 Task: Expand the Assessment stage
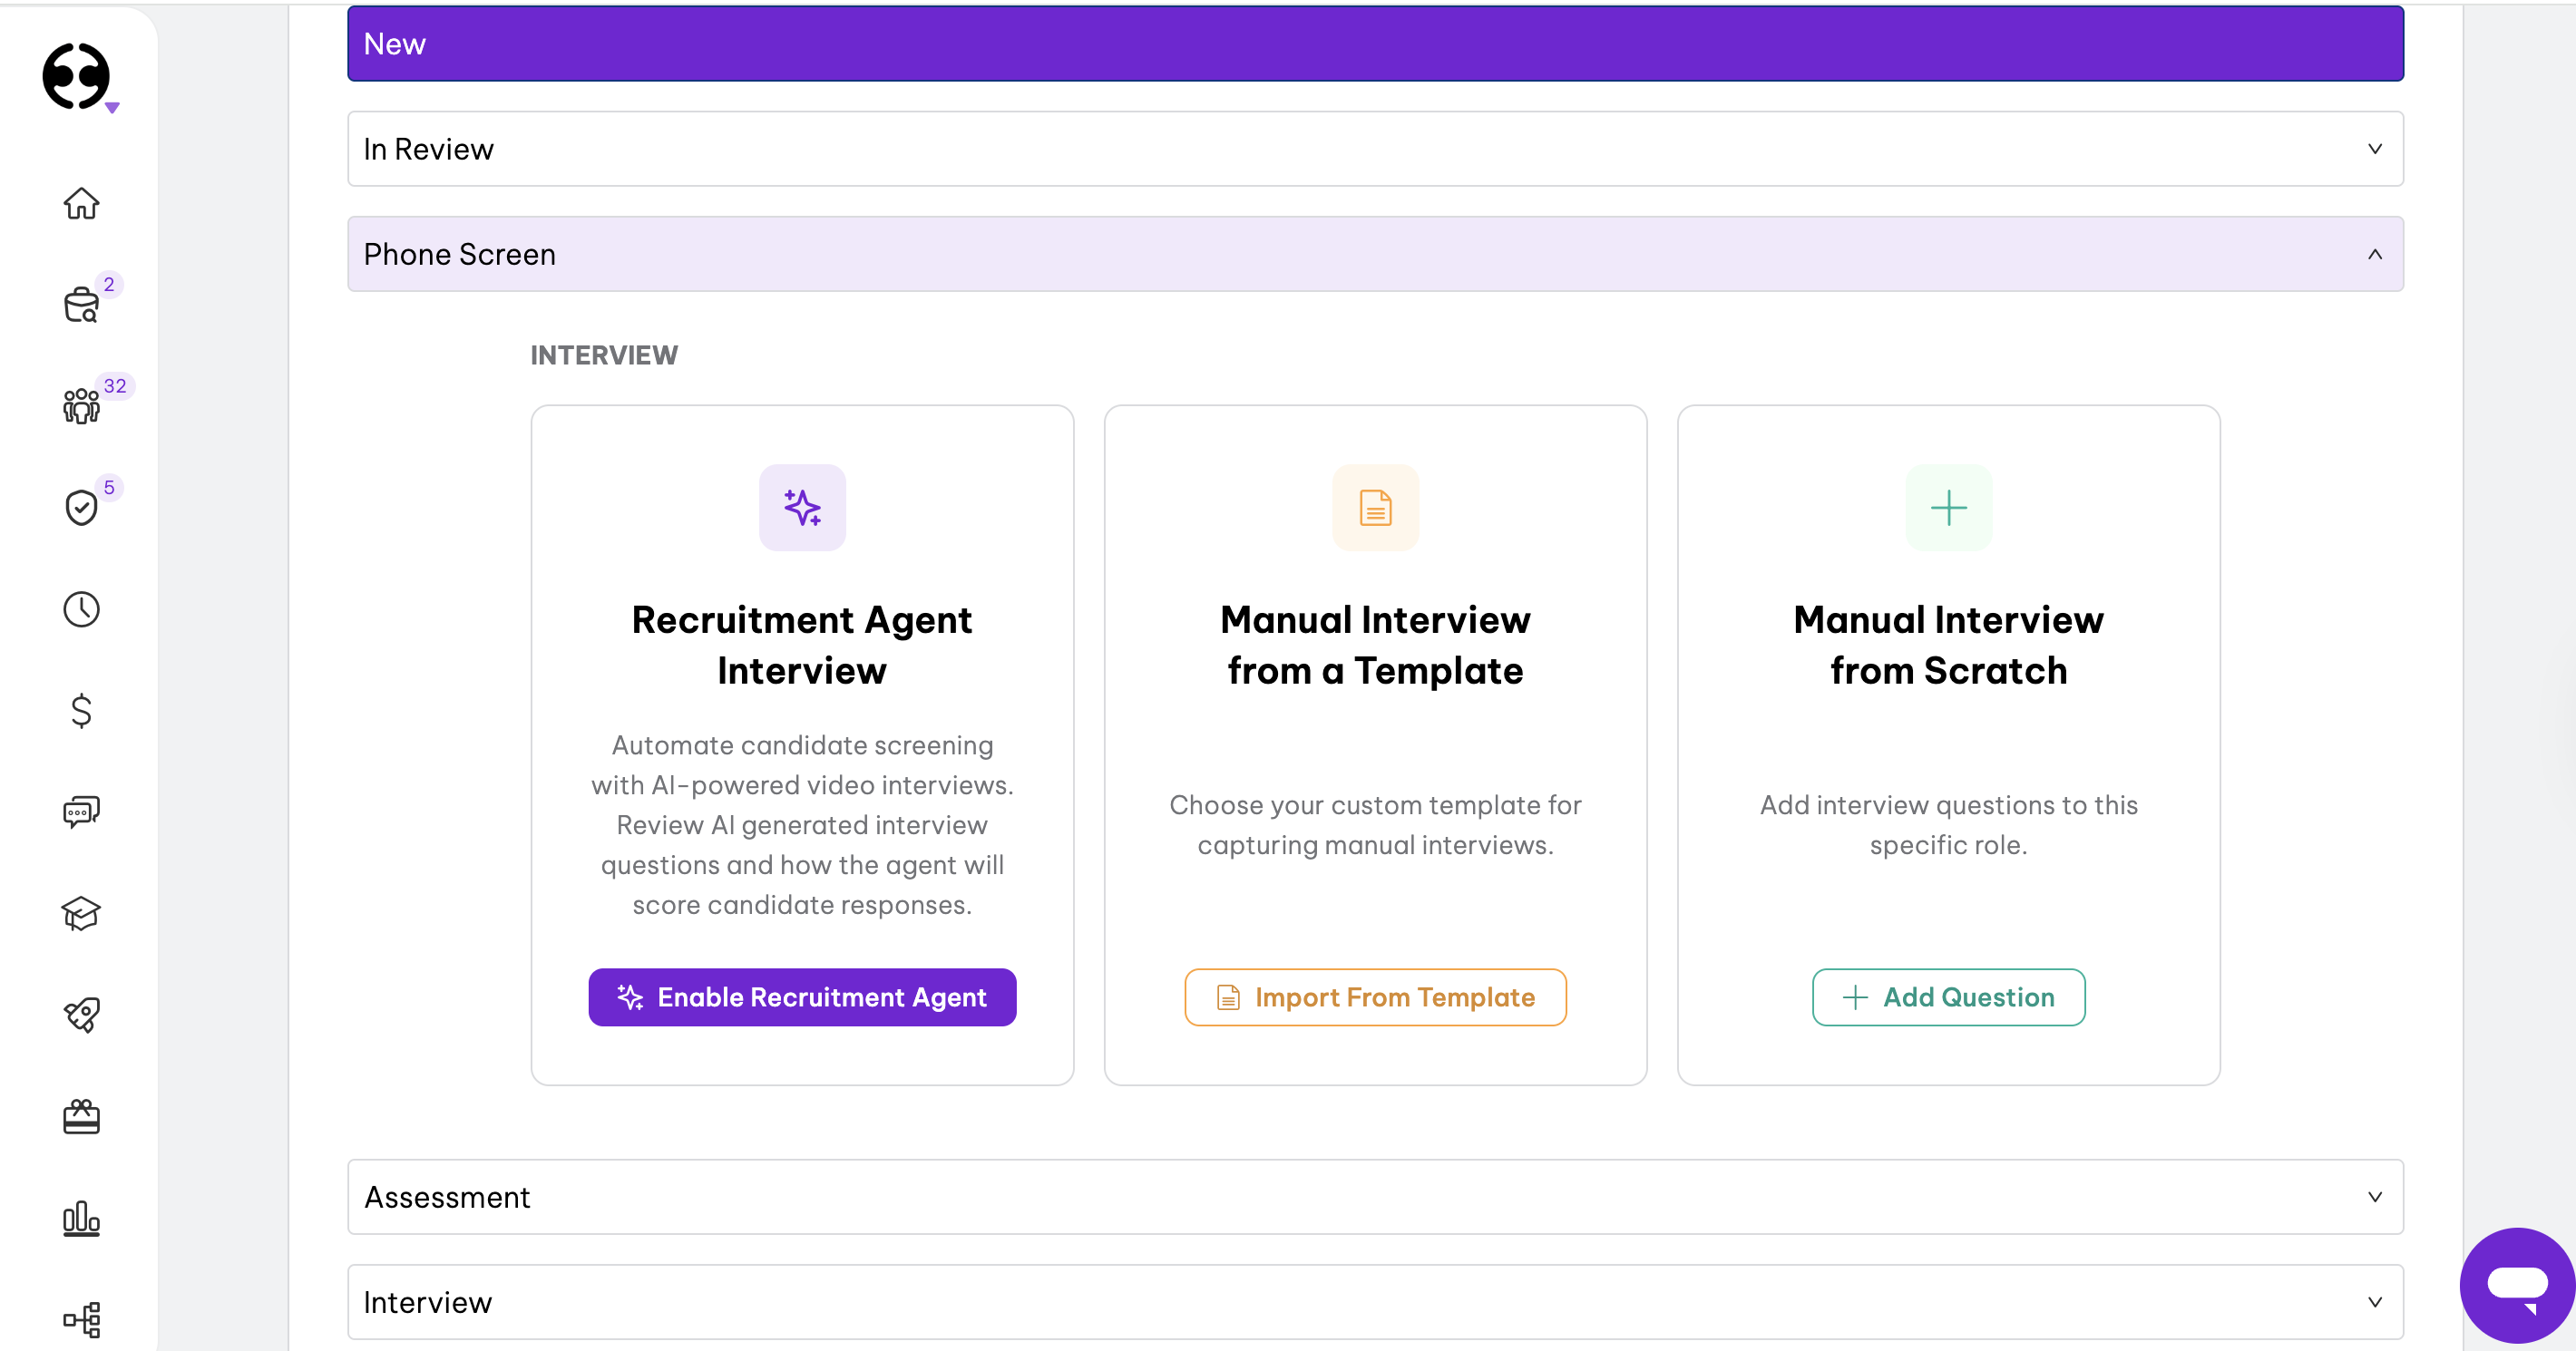1375,1197
